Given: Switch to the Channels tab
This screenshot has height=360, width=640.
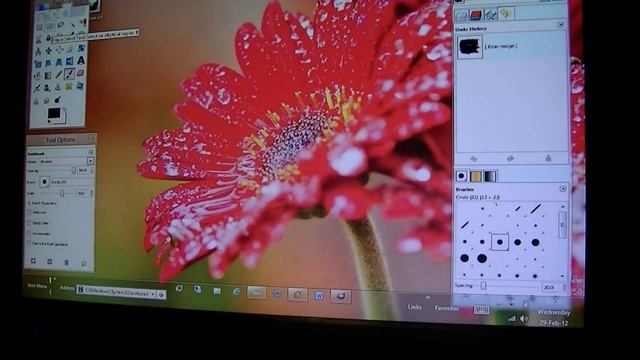Looking at the screenshot, I should click(476, 15).
